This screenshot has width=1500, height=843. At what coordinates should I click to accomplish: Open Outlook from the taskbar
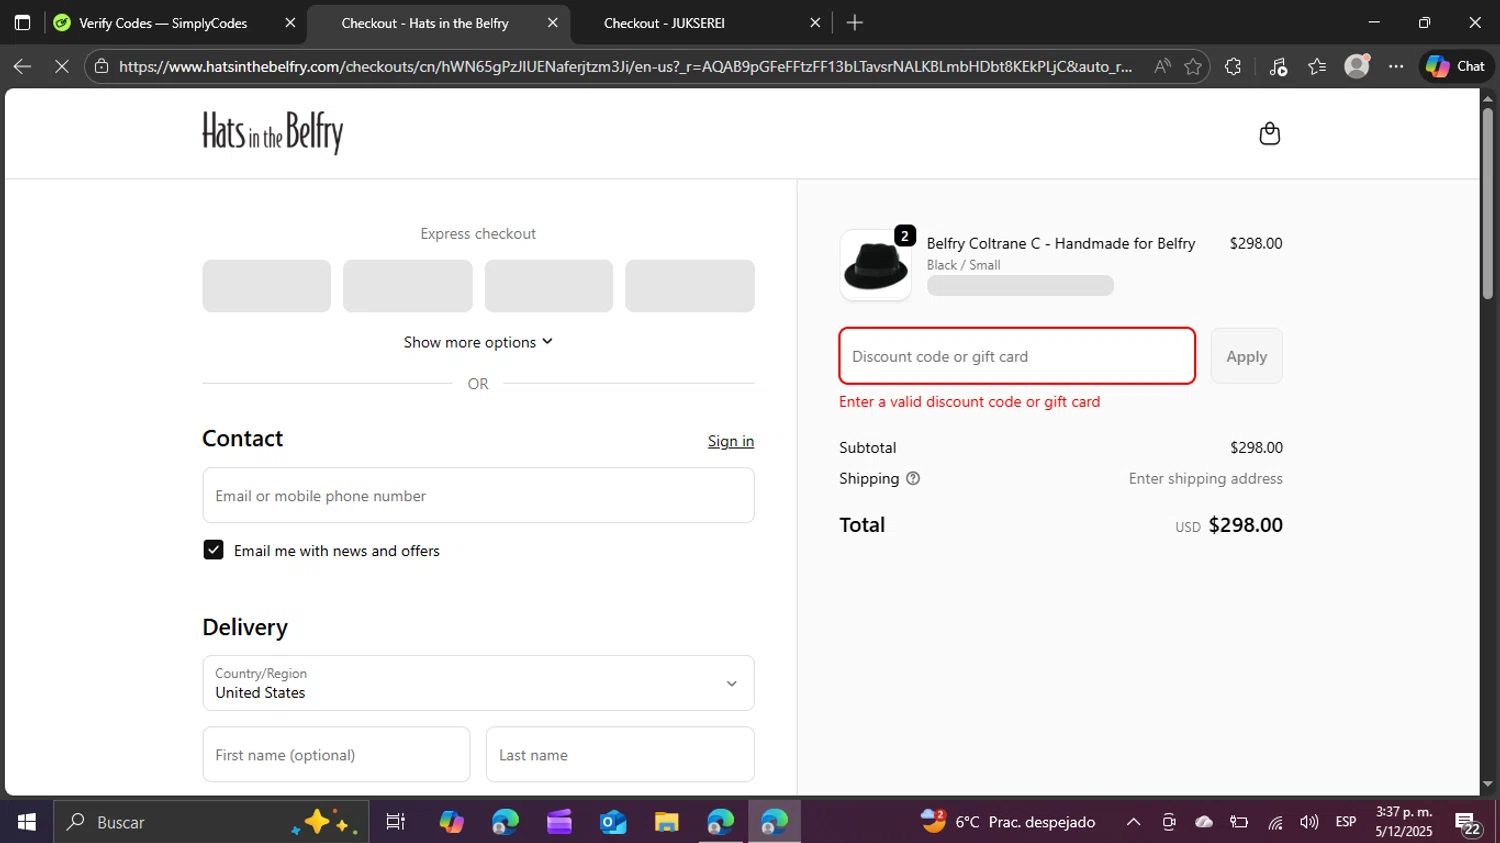click(612, 822)
